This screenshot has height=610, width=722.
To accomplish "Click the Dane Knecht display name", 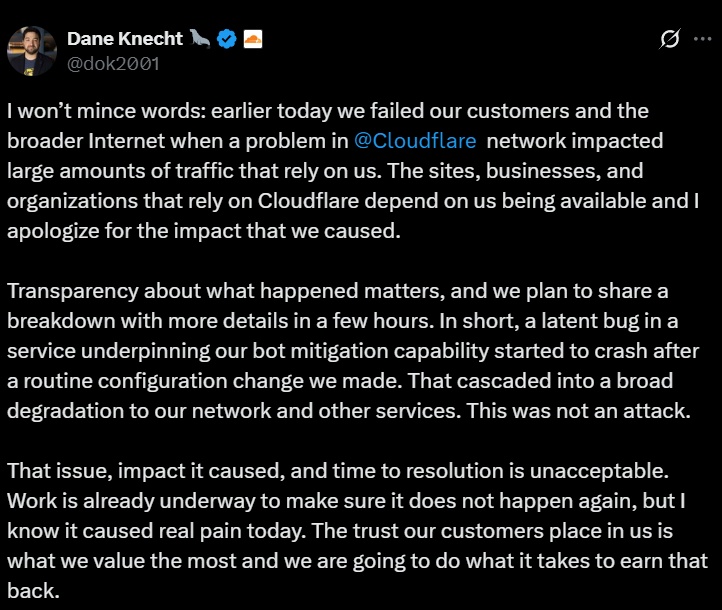I will (124, 39).
